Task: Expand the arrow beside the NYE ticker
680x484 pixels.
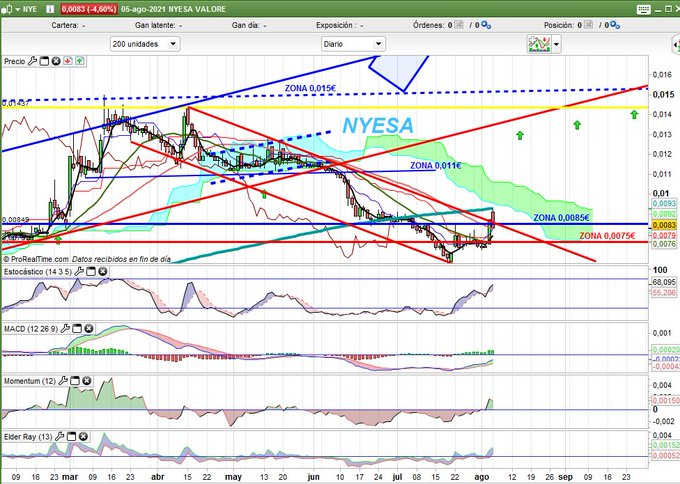Action: (x=18, y=9)
